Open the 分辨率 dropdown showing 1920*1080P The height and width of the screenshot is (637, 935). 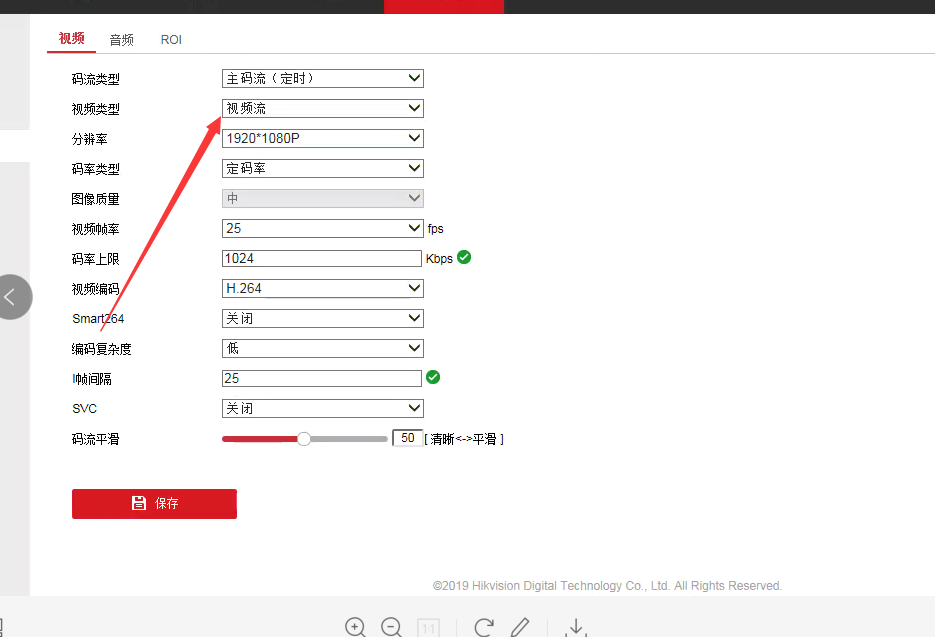point(323,138)
